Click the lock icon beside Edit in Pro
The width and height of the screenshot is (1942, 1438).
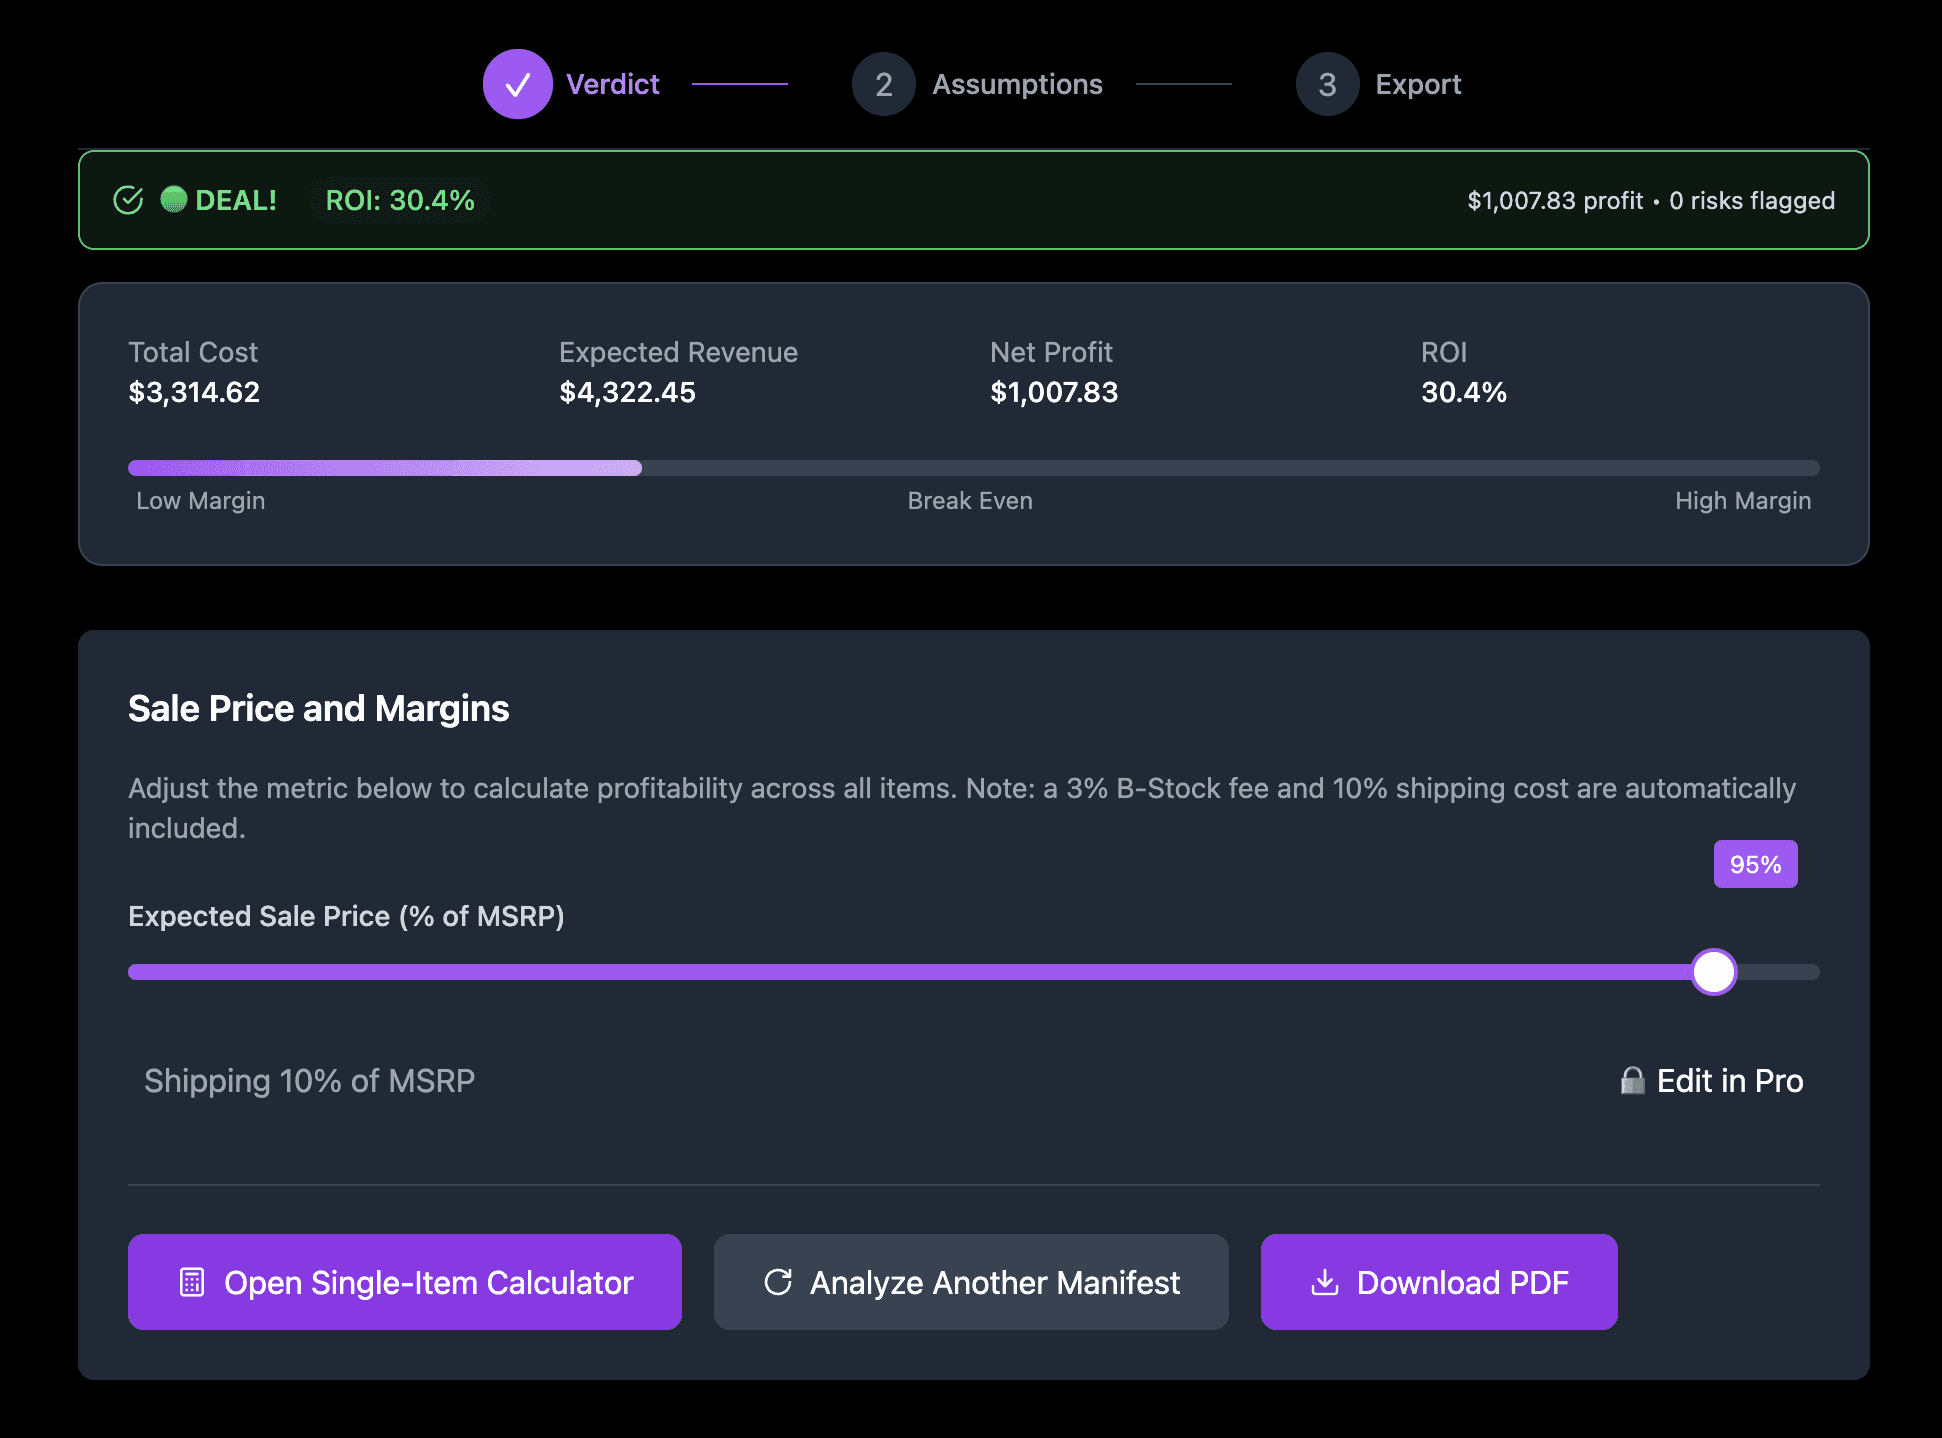click(x=1632, y=1081)
